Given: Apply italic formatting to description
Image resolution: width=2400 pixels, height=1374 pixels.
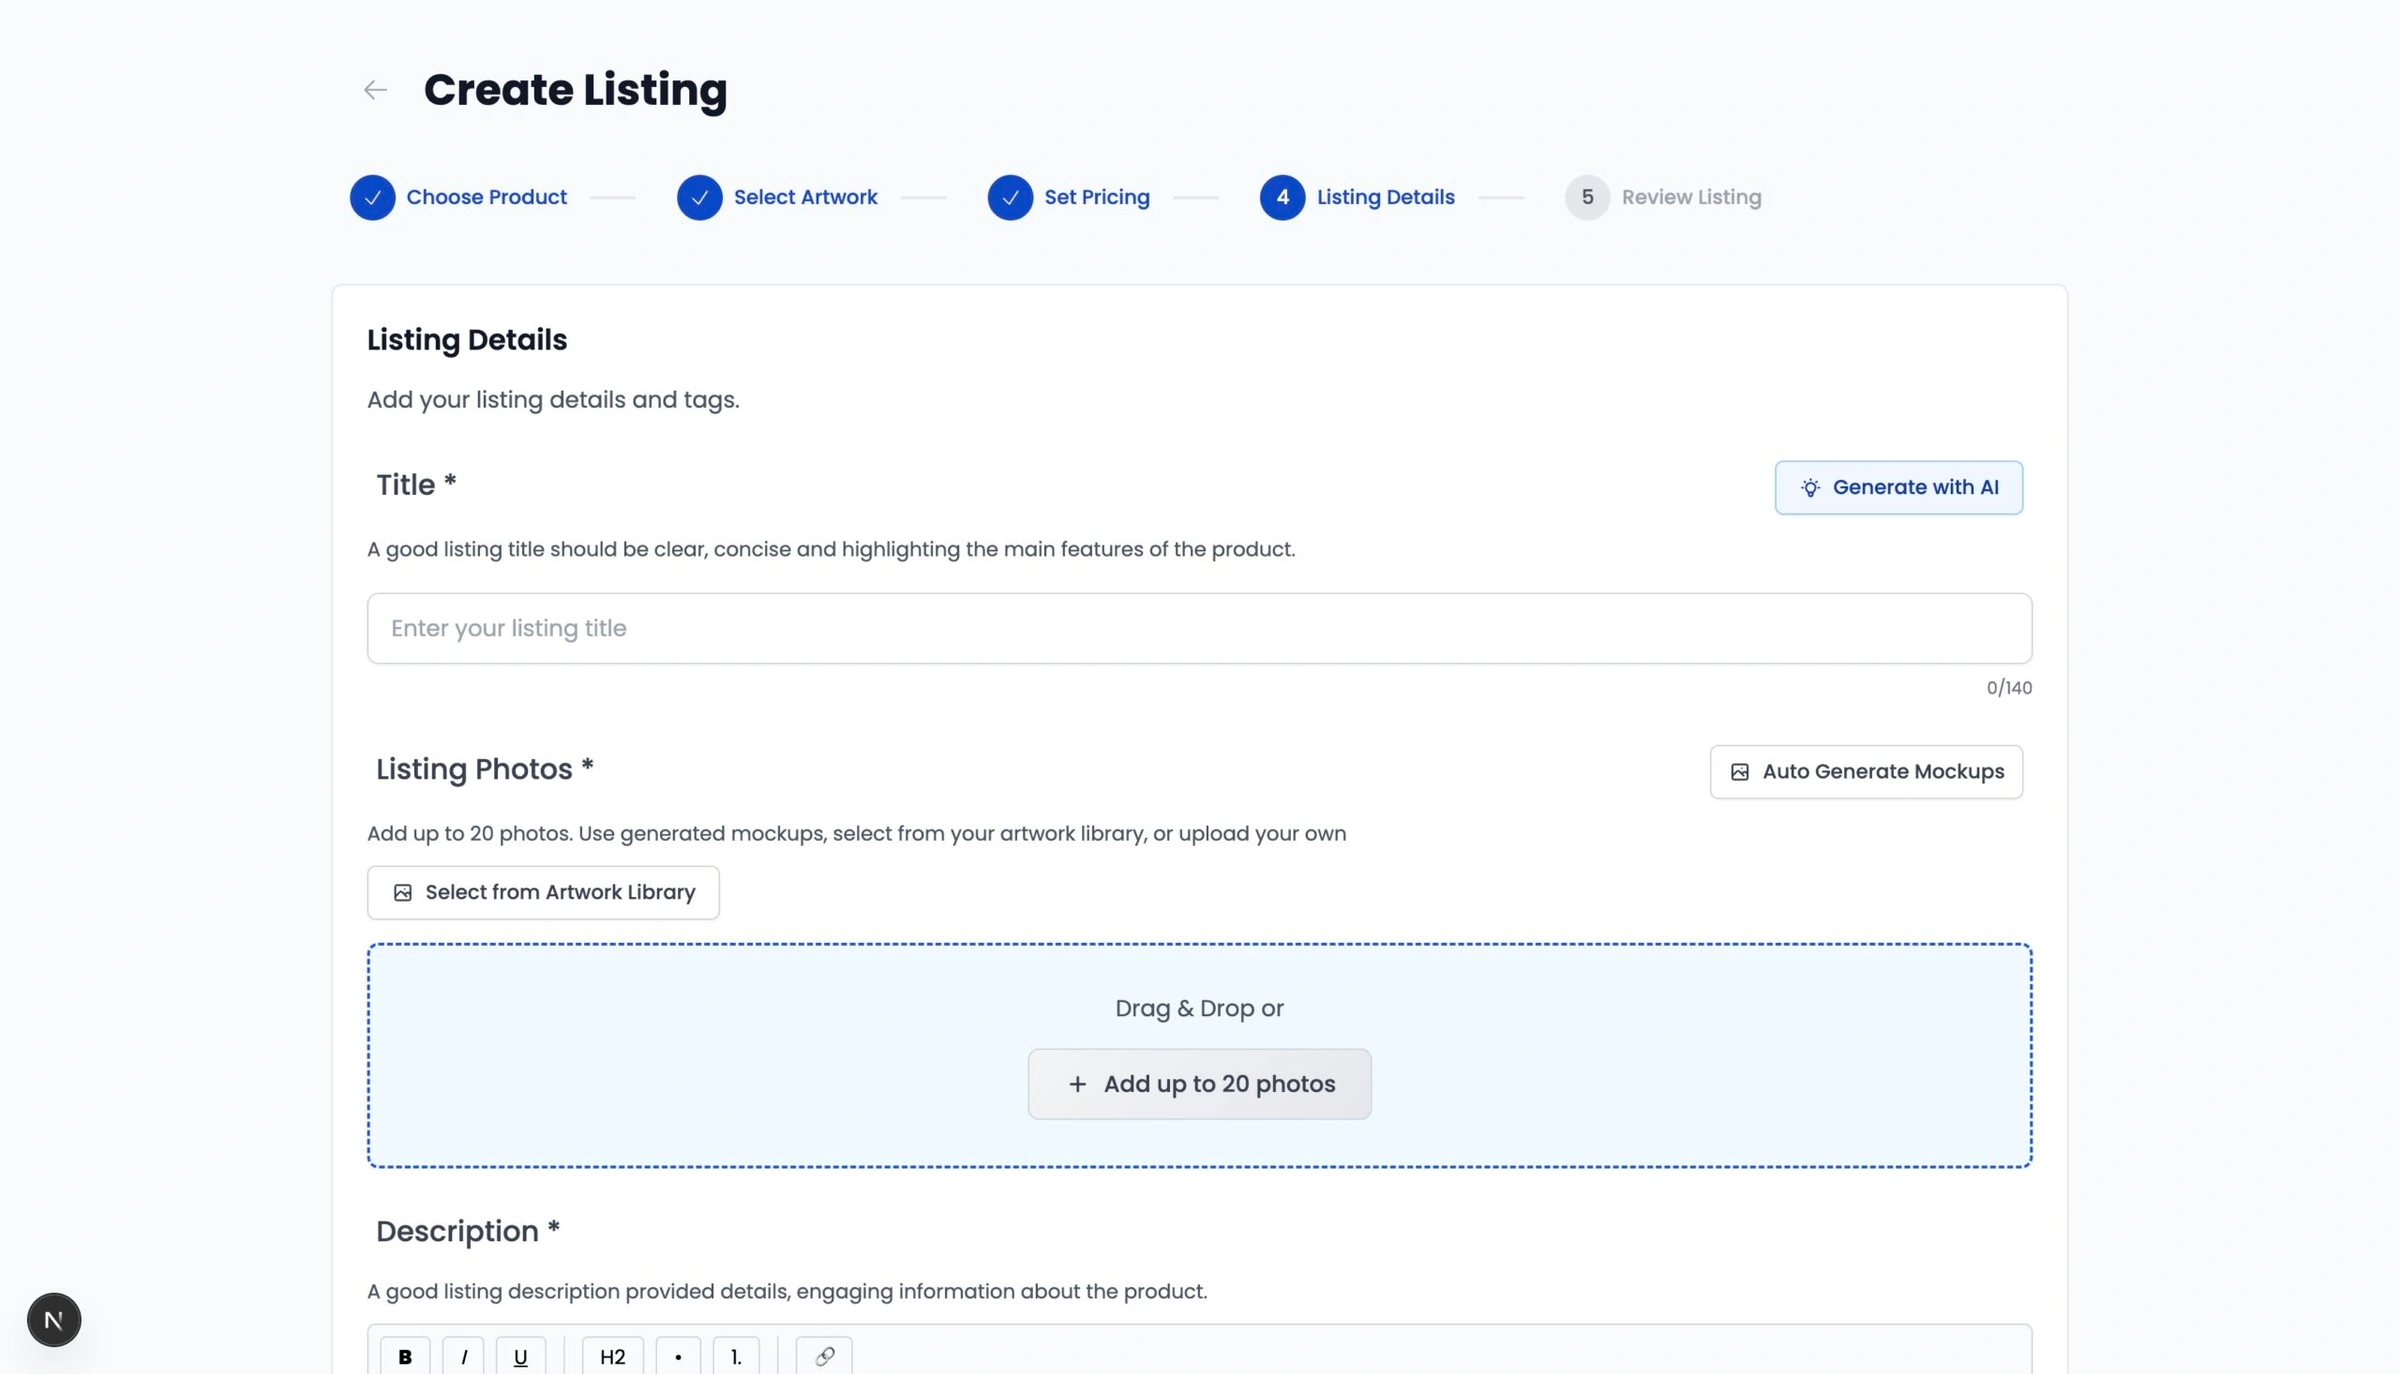Looking at the screenshot, I should pyautogui.click(x=463, y=1355).
